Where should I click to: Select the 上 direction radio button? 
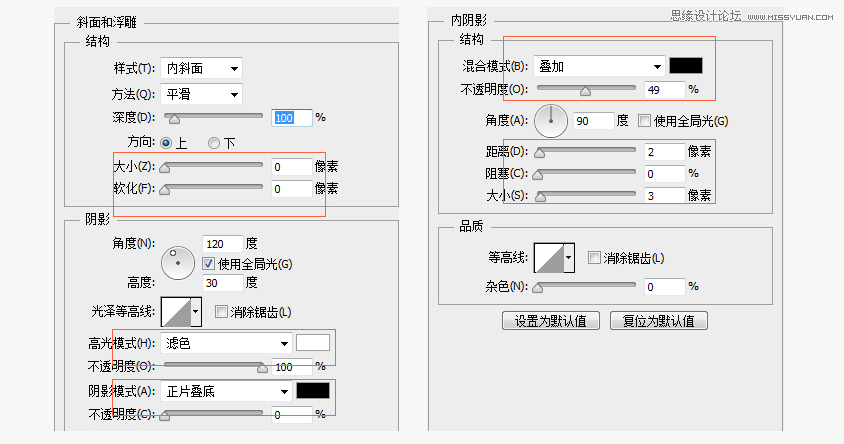pyautogui.click(x=166, y=143)
